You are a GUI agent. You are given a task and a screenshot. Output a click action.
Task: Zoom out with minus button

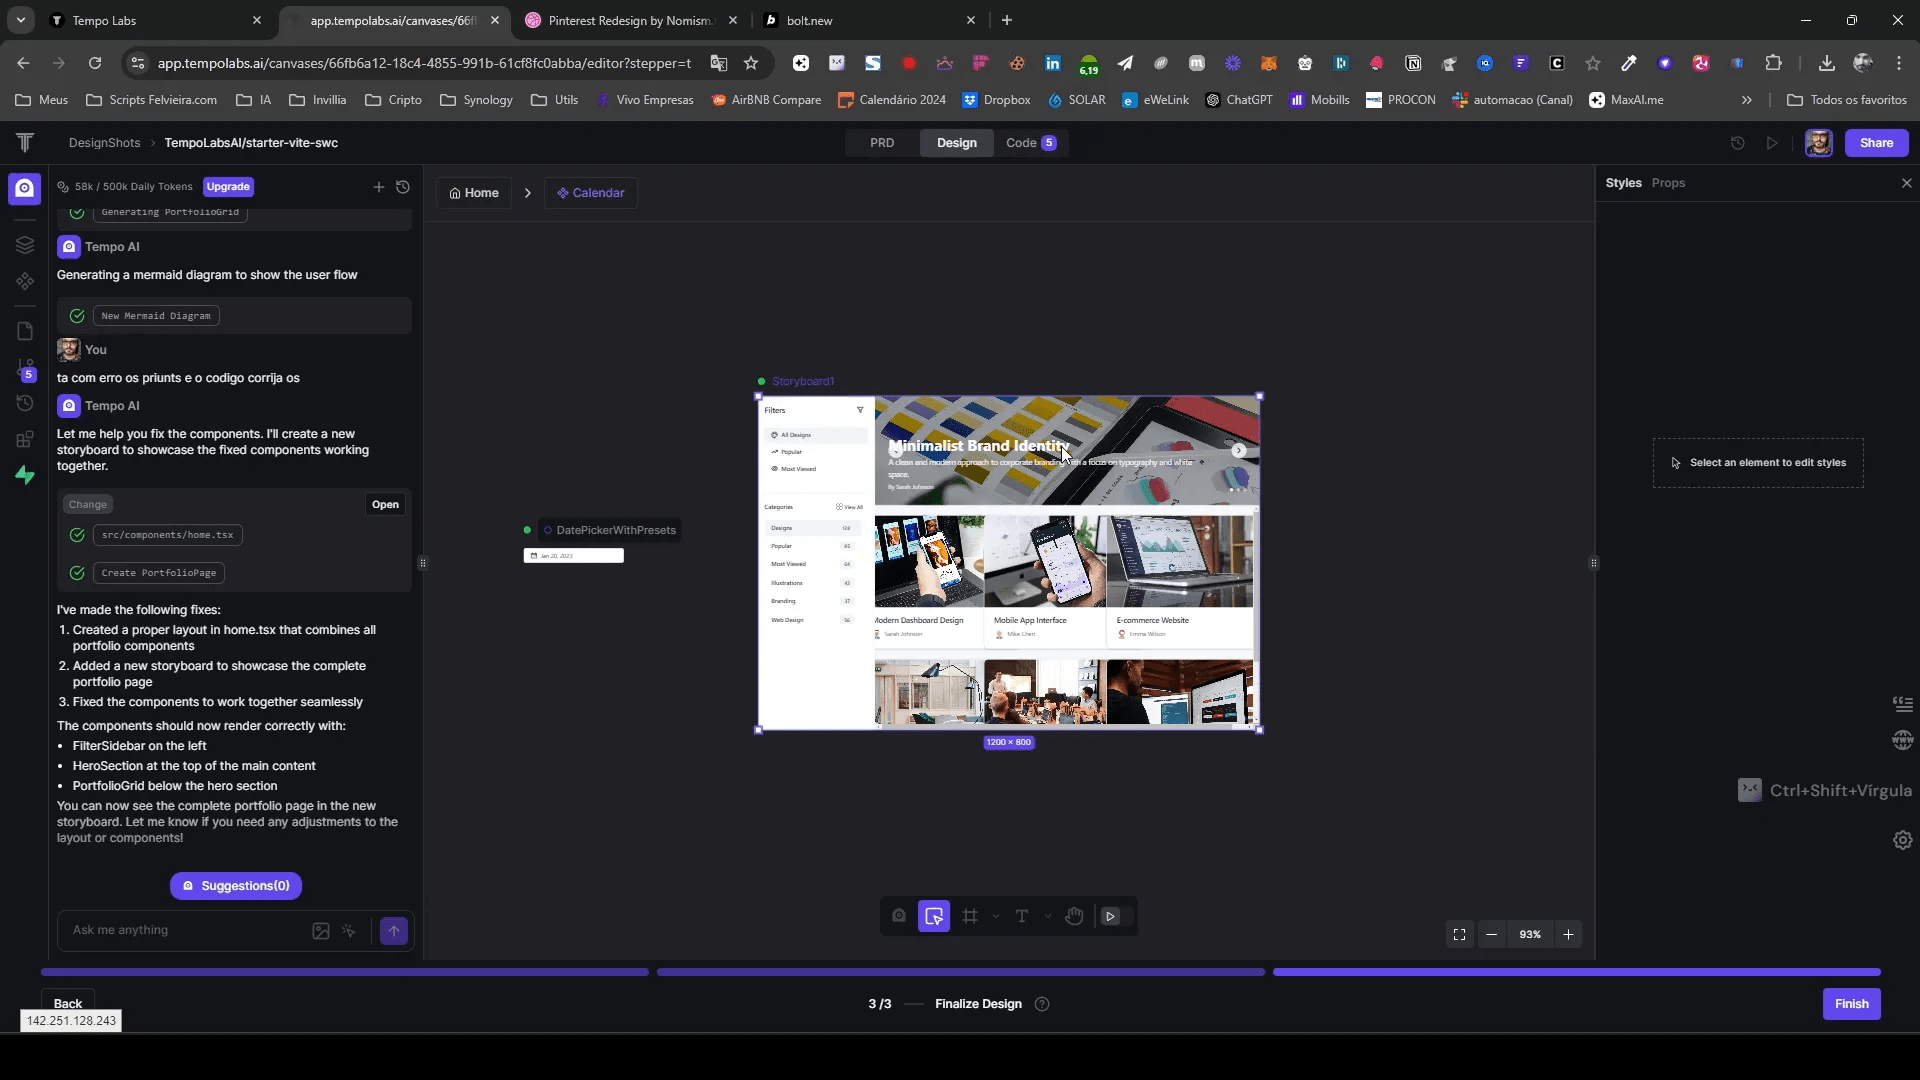(x=1491, y=935)
